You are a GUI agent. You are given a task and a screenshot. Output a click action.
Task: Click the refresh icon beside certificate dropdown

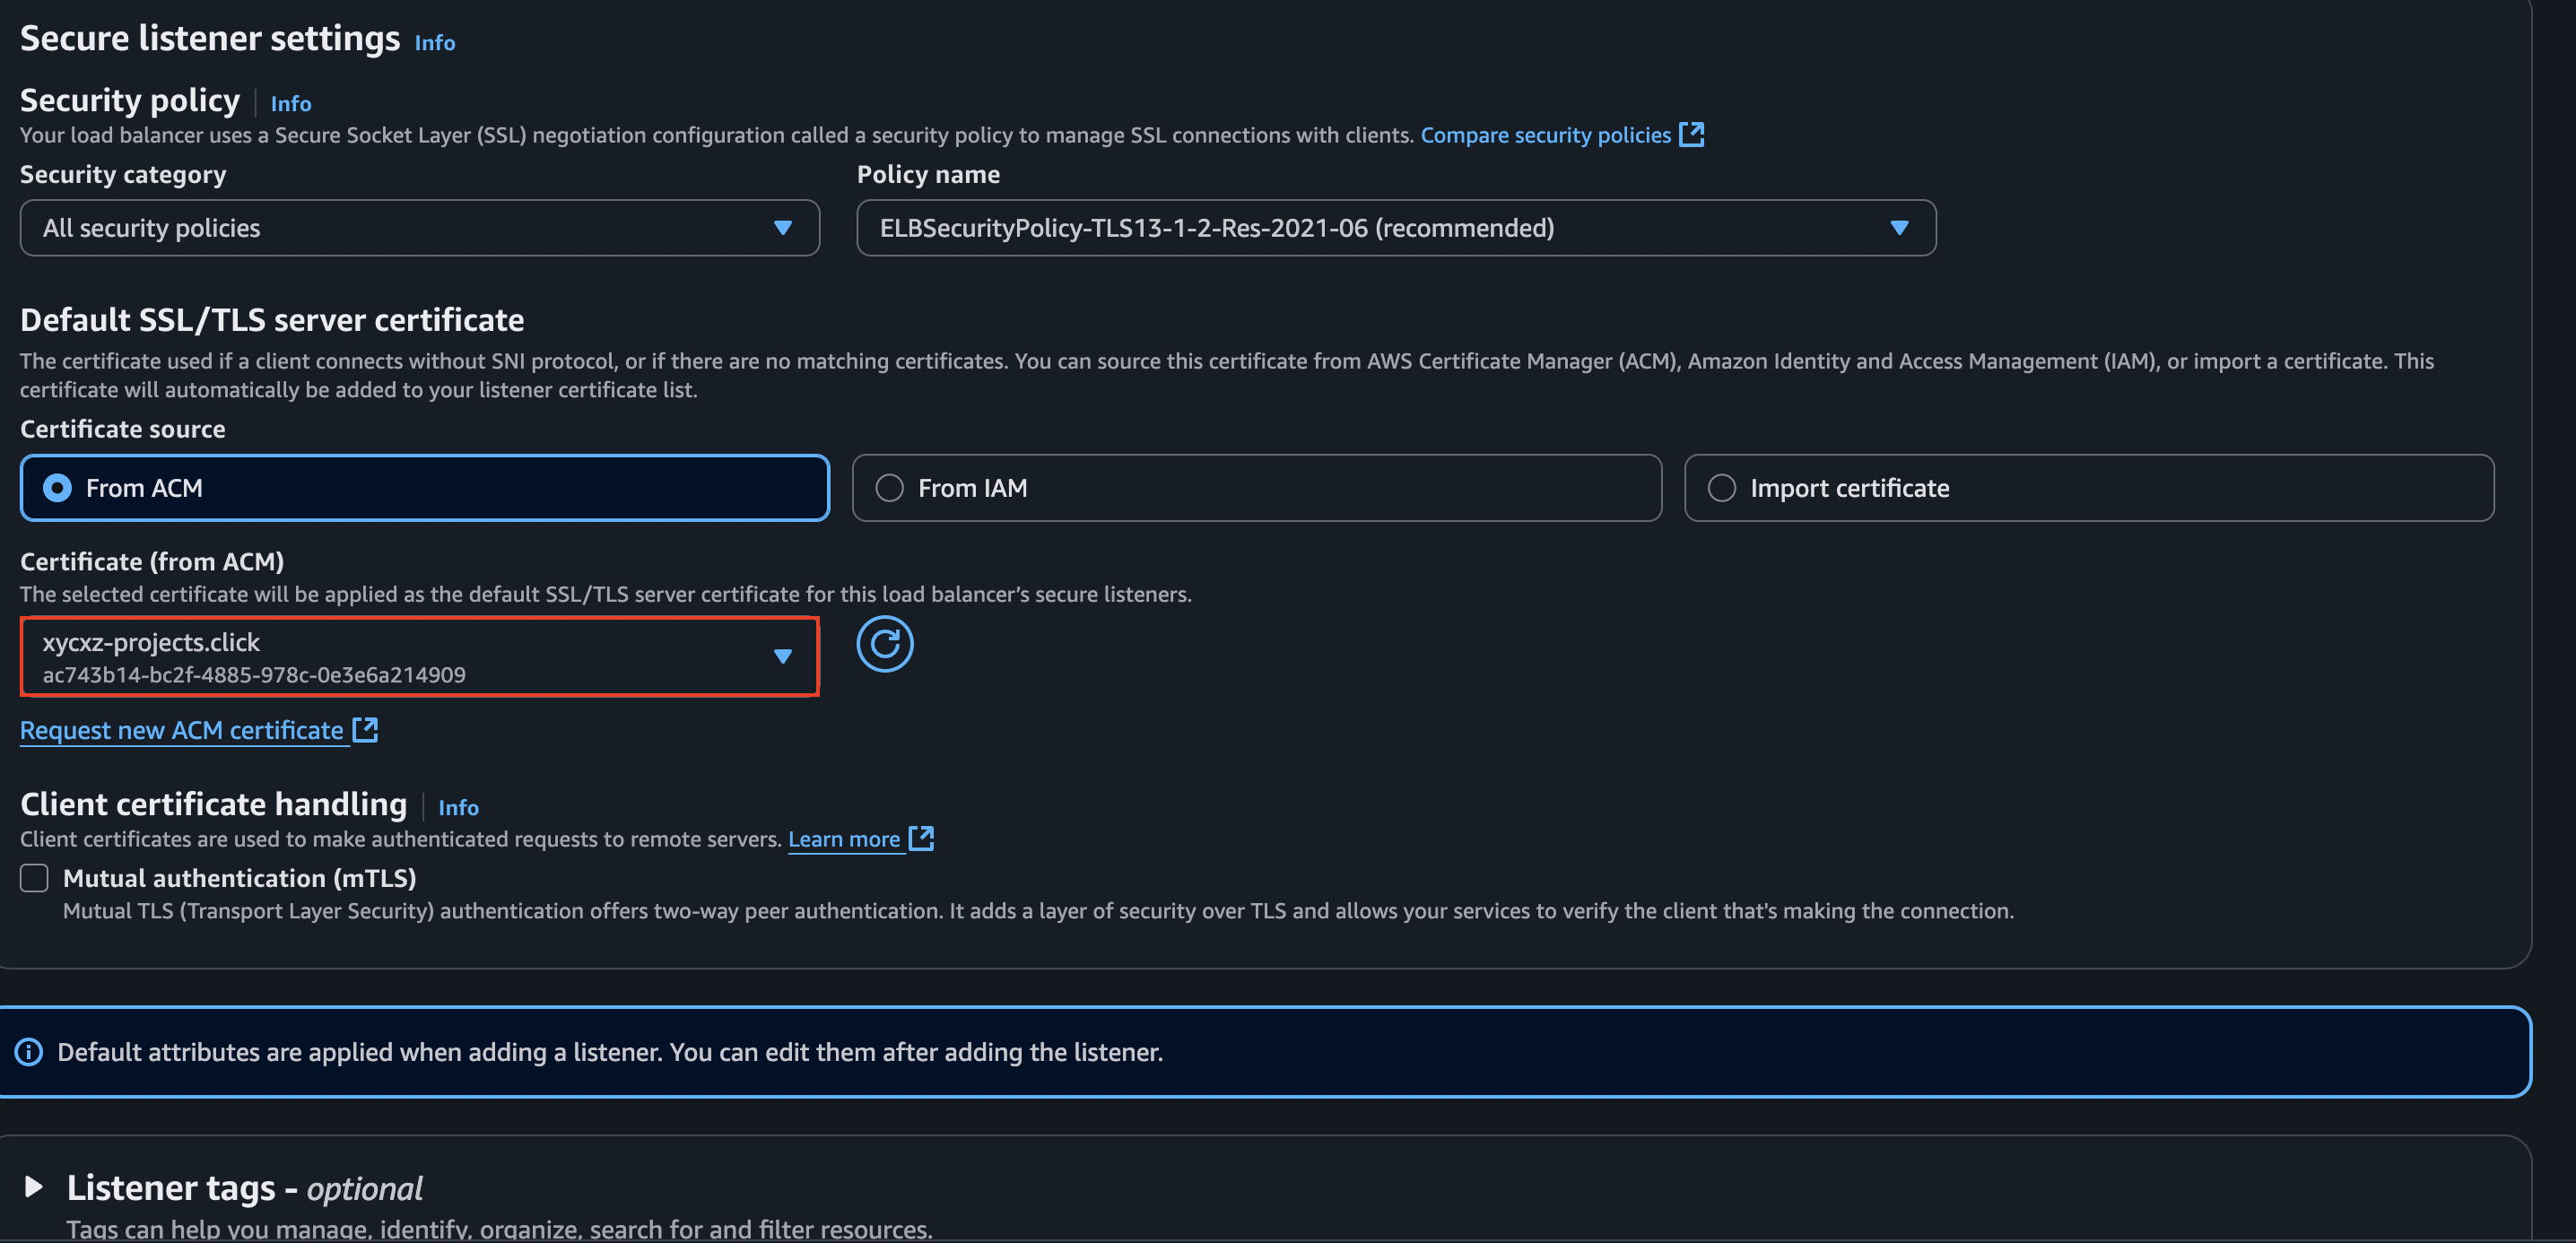pyautogui.click(x=885, y=645)
